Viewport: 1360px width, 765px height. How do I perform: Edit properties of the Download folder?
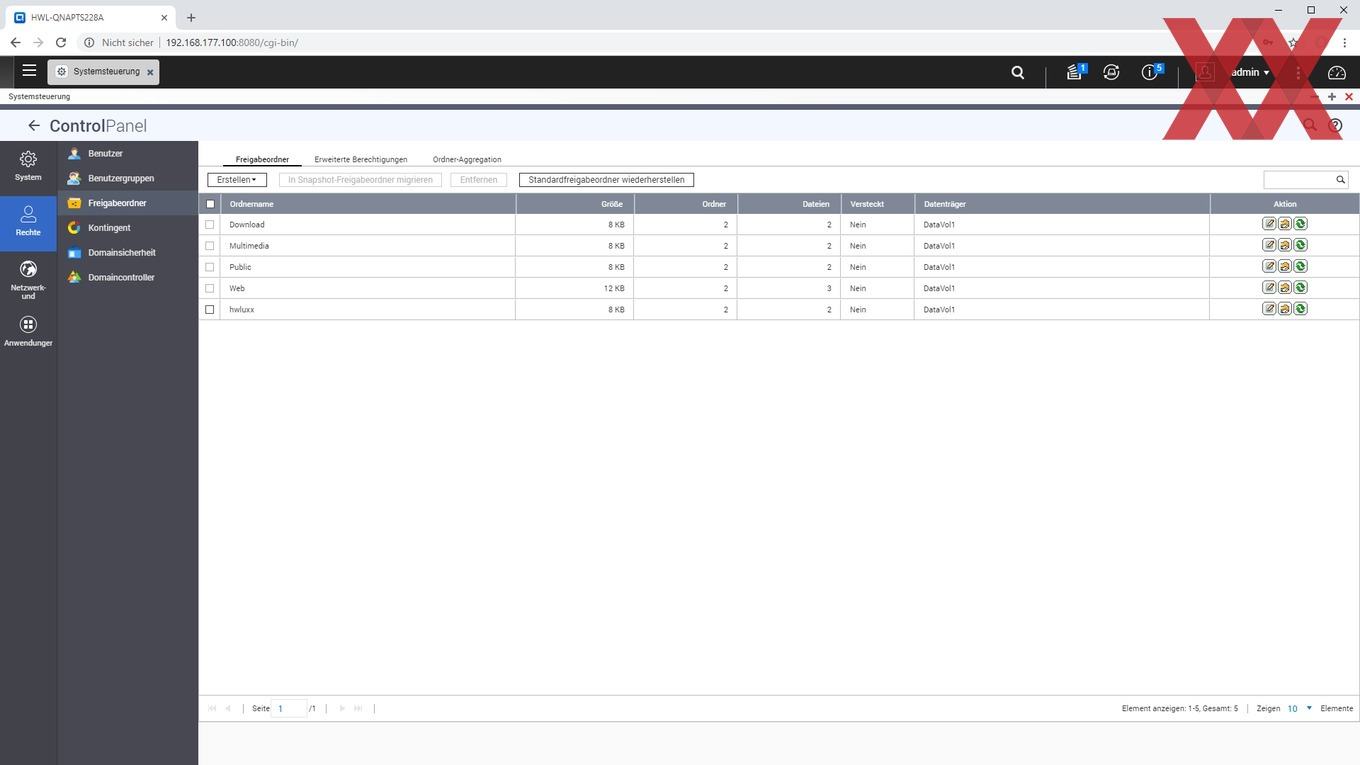point(1269,224)
